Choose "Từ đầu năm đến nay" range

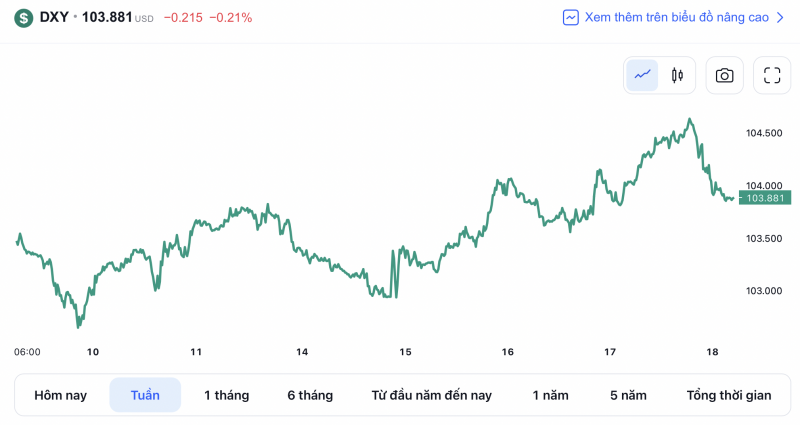point(431,395)
